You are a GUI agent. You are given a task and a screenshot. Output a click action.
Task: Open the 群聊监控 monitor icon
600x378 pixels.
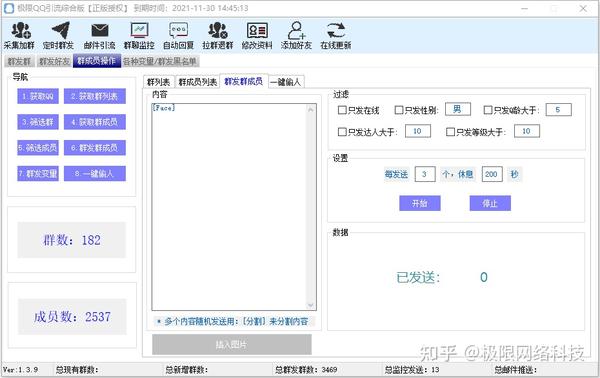click(x=139, y=36)
